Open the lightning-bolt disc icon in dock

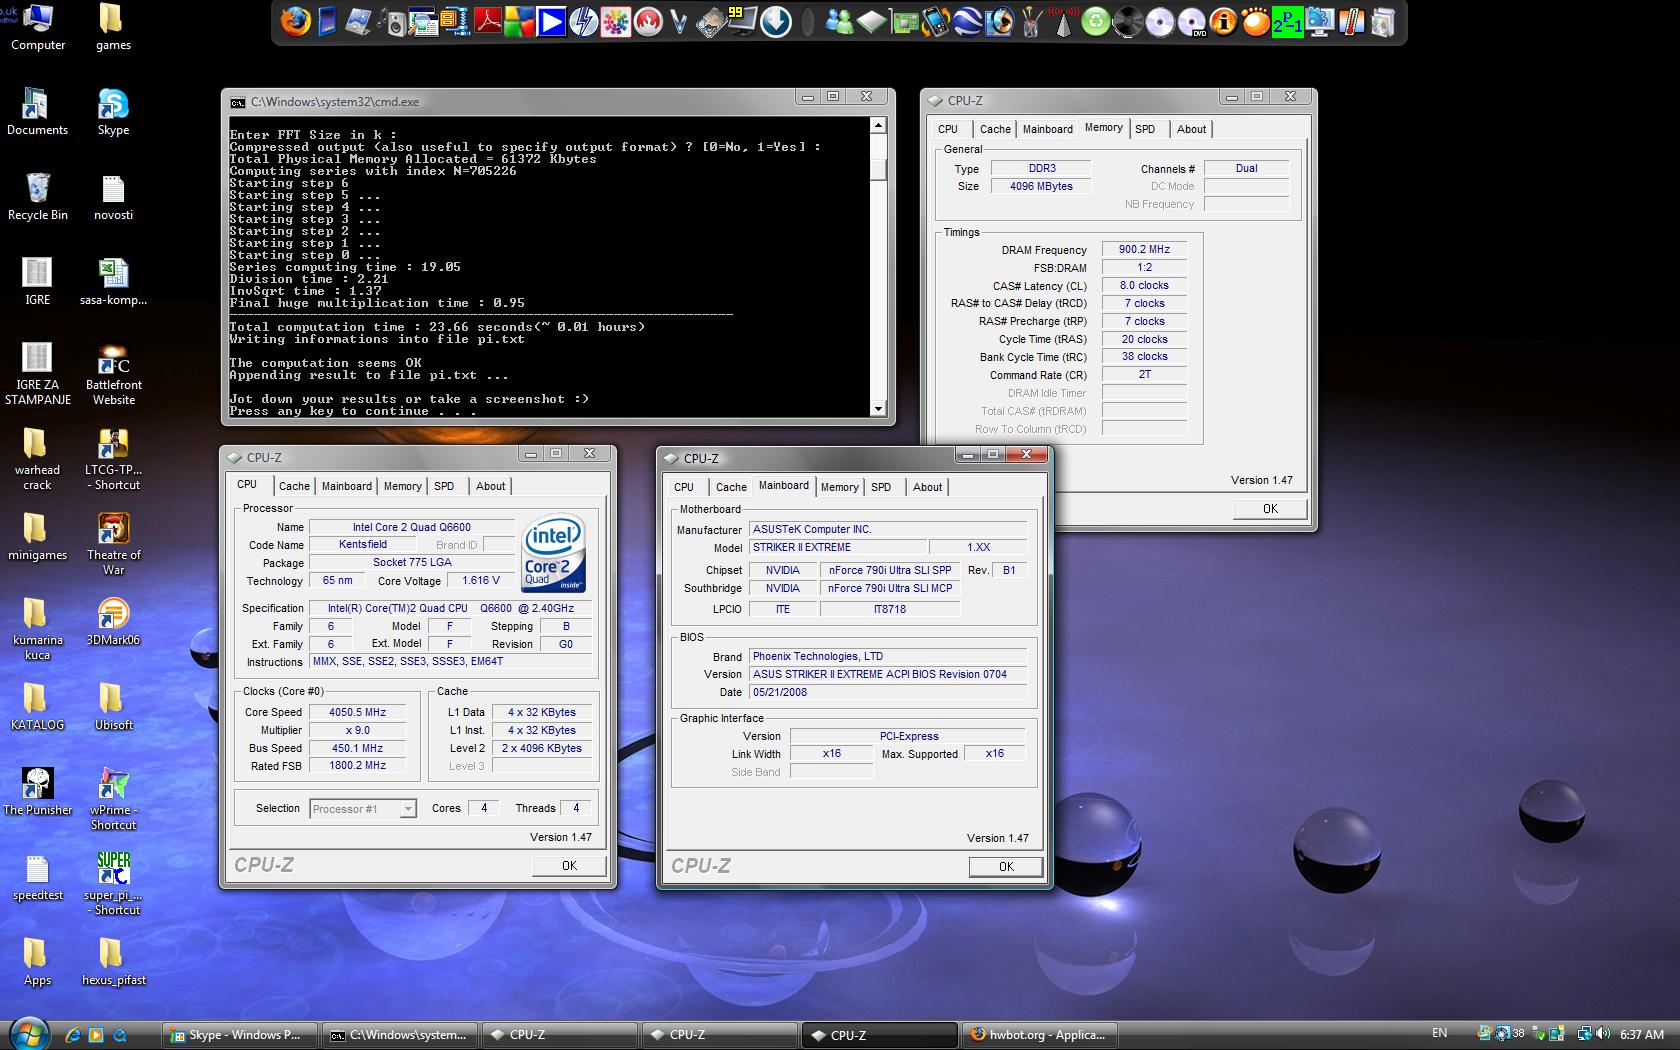pyautogui.click(x=584, y=22)
